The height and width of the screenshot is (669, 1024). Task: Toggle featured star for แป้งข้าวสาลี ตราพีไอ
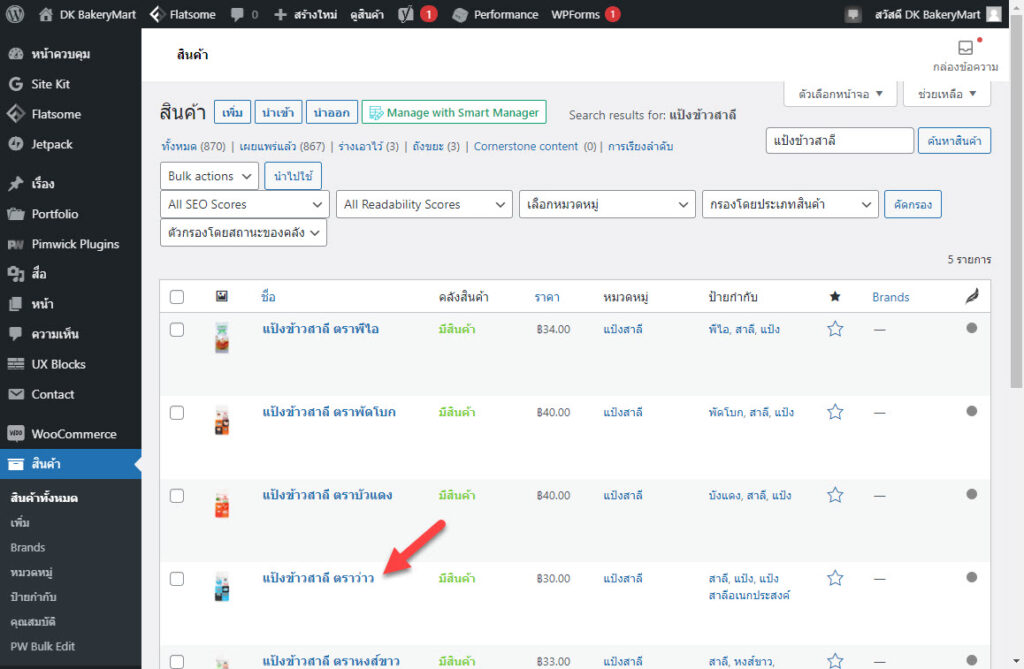(835, 329)
